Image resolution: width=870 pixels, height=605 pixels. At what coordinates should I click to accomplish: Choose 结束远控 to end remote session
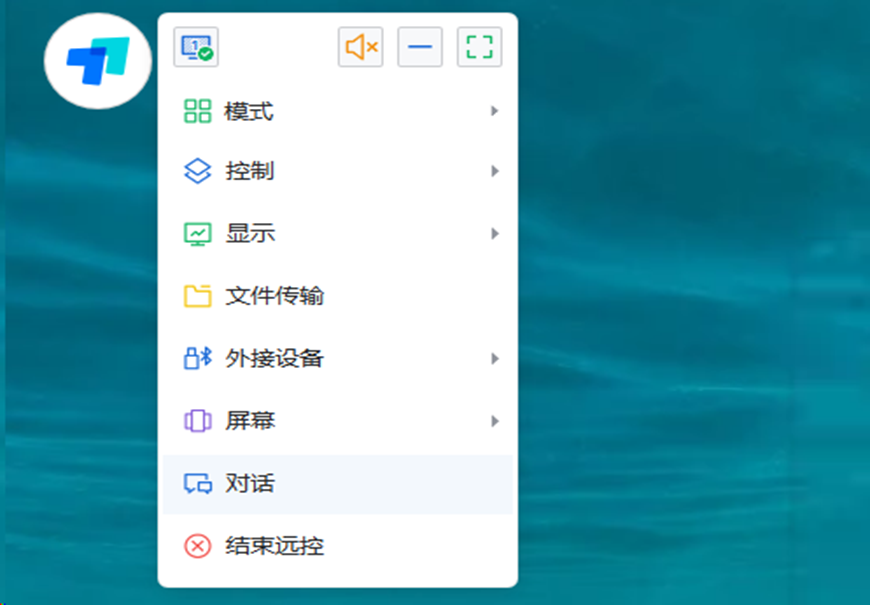pos(338,546)
